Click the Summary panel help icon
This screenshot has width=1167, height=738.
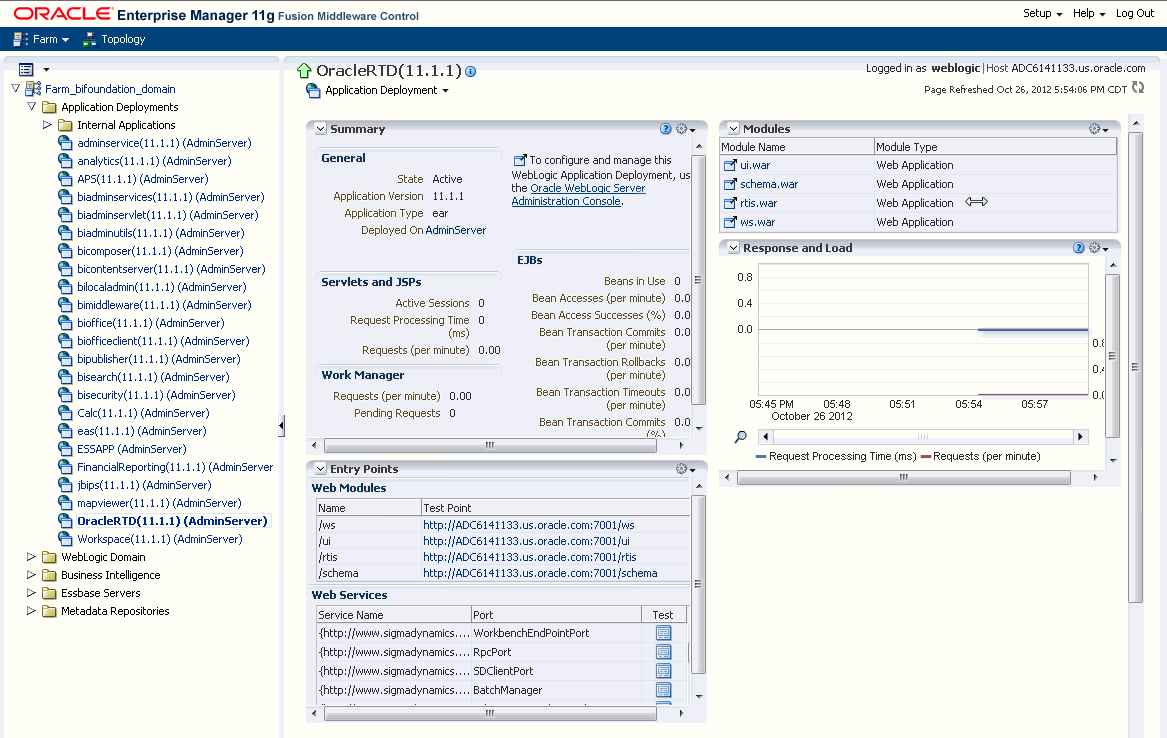pos(665,129)
